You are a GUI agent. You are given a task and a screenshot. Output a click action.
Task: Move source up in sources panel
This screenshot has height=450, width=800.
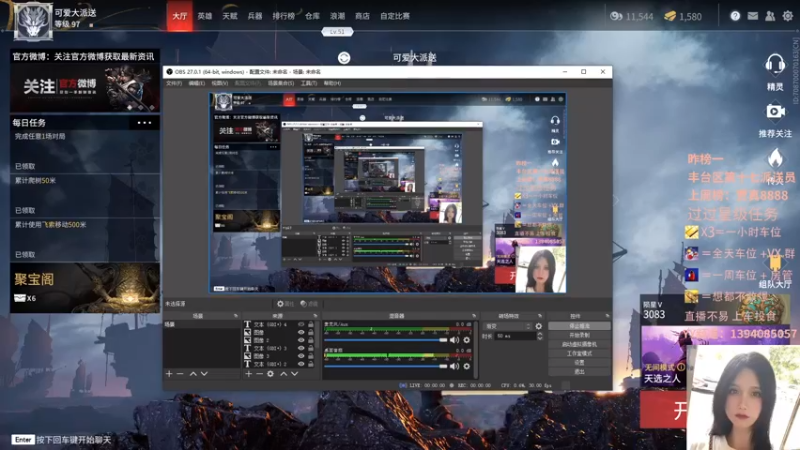(284, 374)
